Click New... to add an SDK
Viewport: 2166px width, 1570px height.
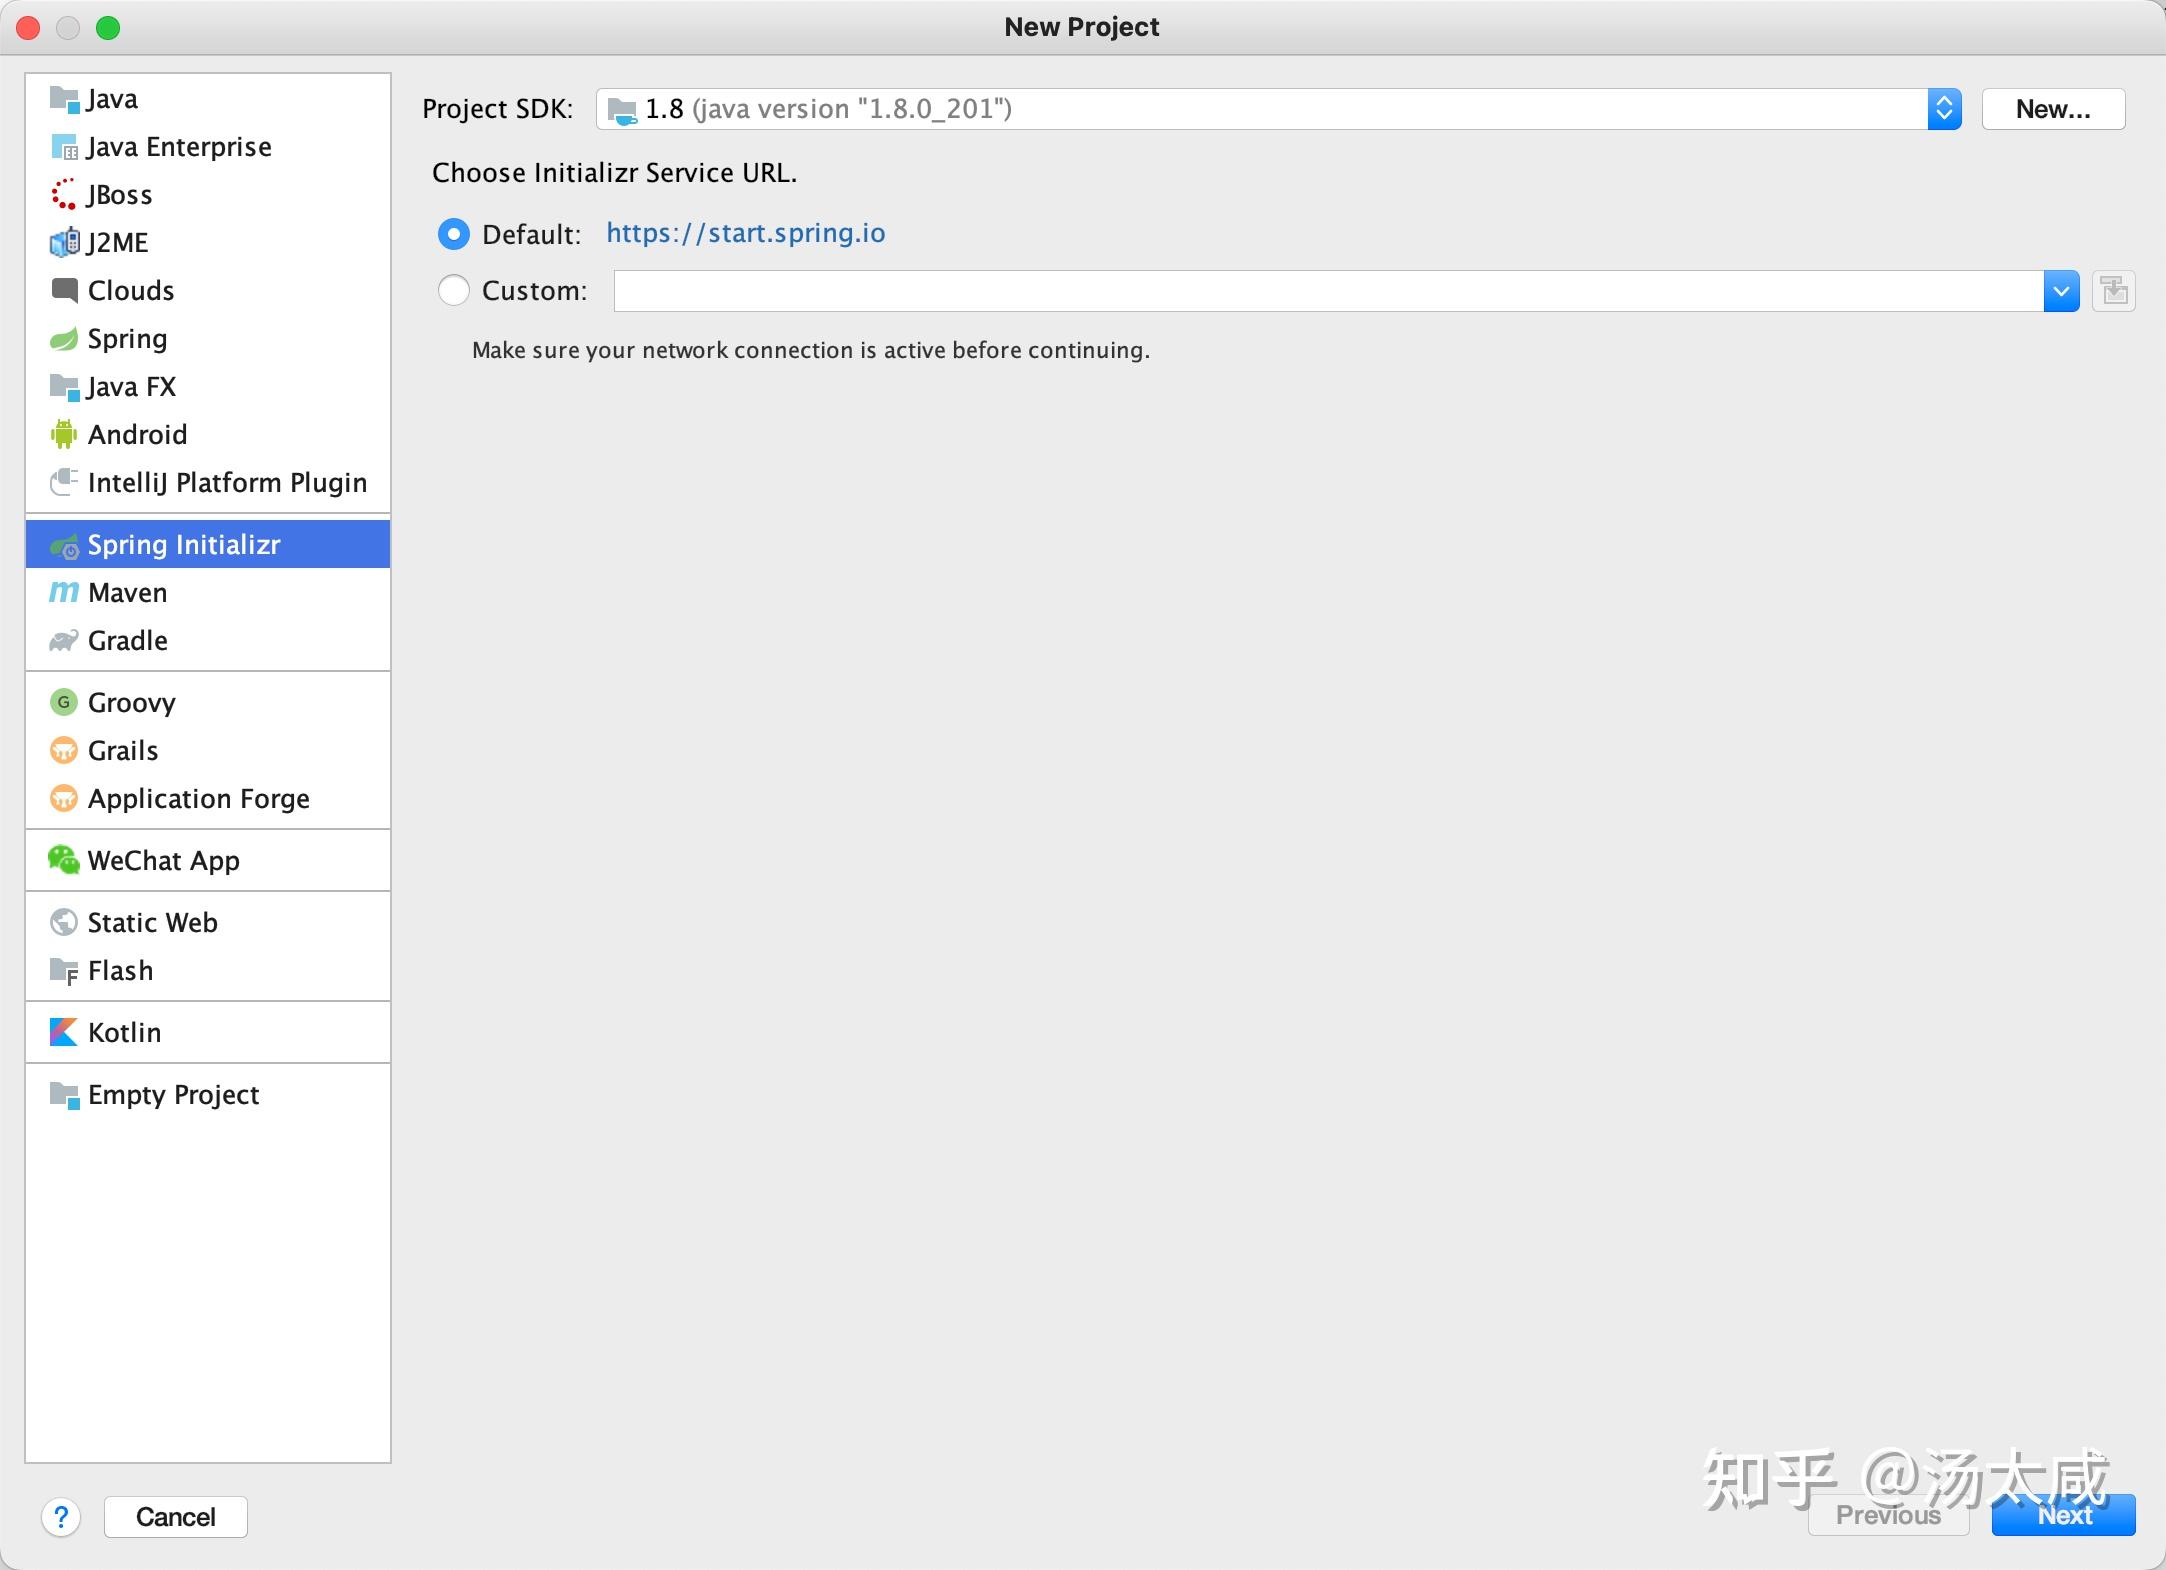click(x=2052, y=109)
